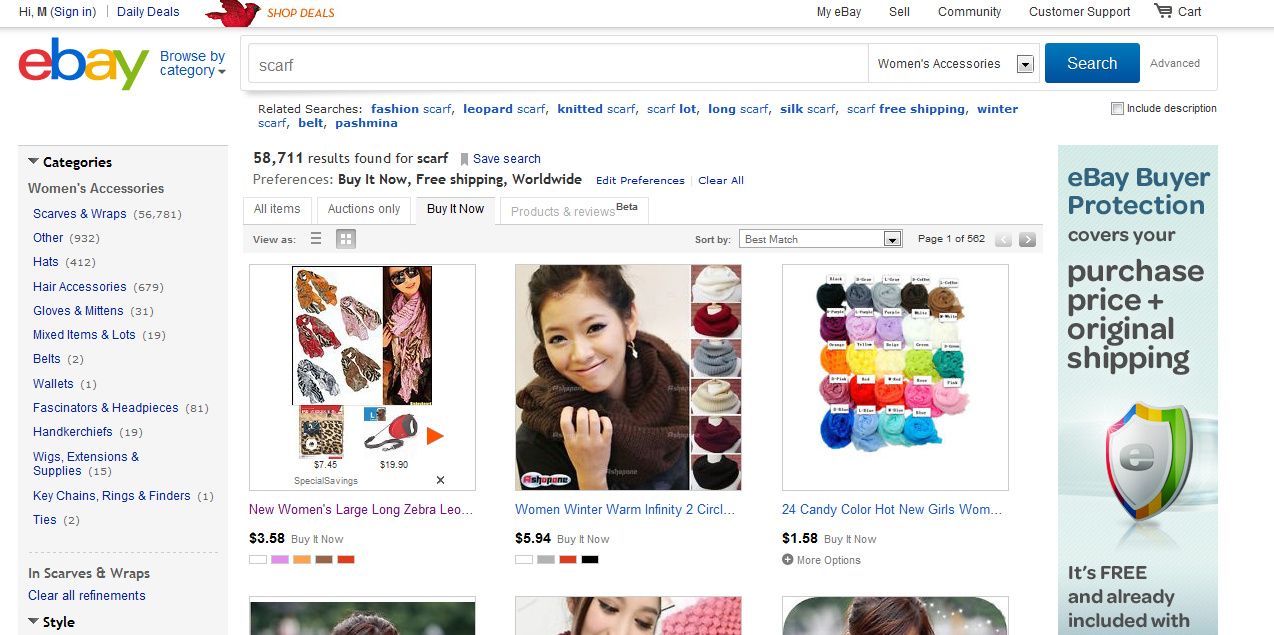Select the Buy It Now tab
Viewport: 1274px width, 635px height.
click(455, 209)
